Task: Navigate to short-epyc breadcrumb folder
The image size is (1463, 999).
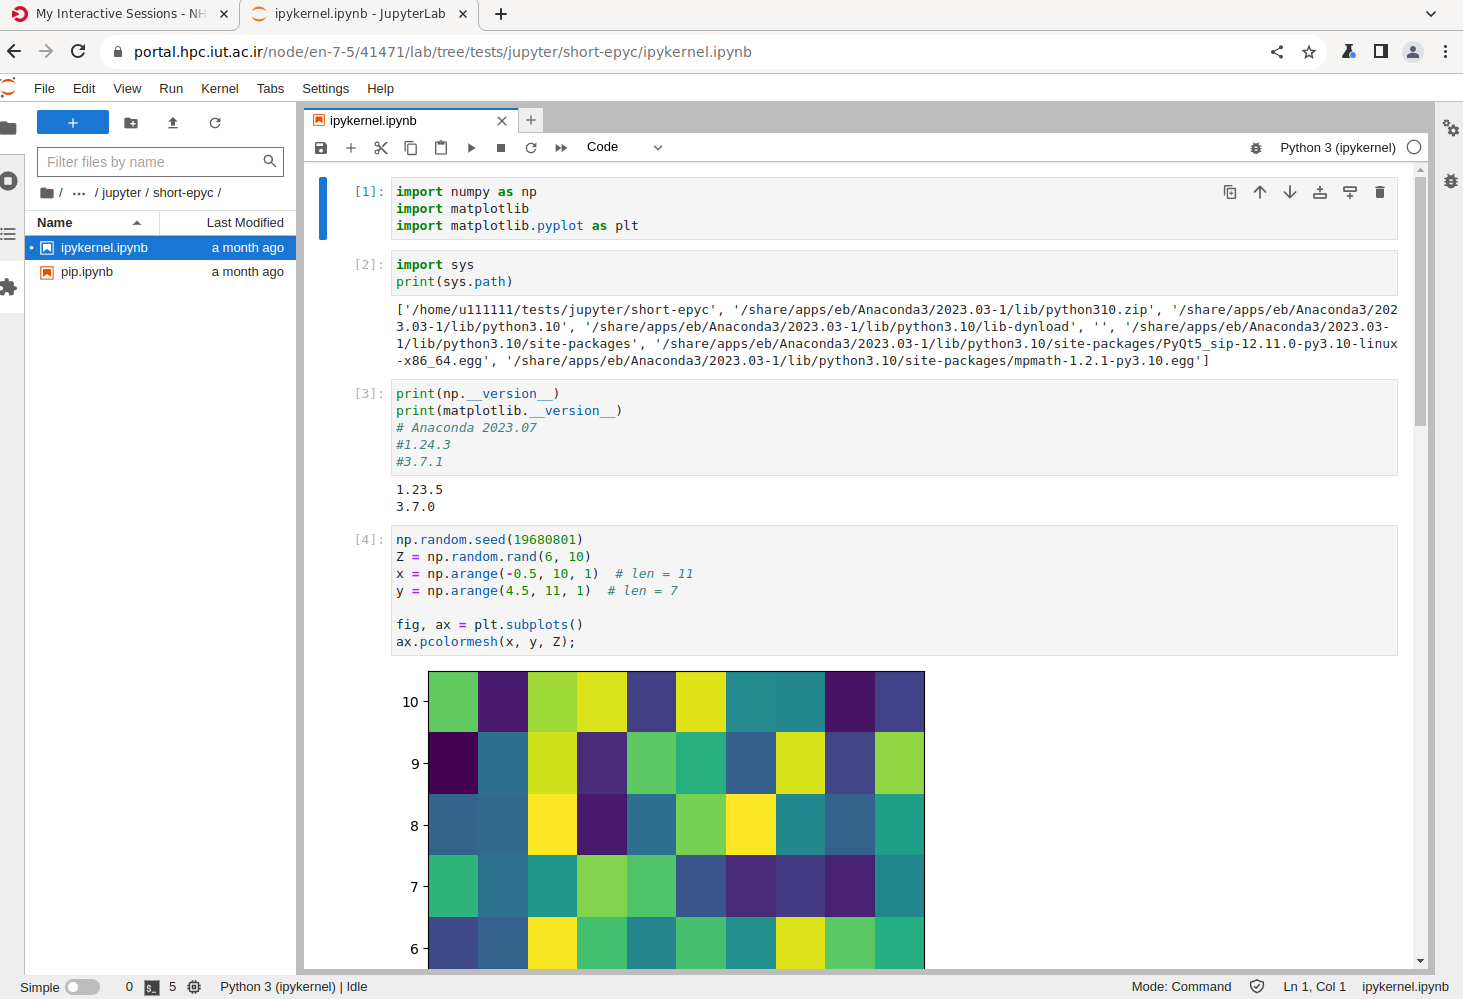Action: pyautogui.click(x=183, y=193)
